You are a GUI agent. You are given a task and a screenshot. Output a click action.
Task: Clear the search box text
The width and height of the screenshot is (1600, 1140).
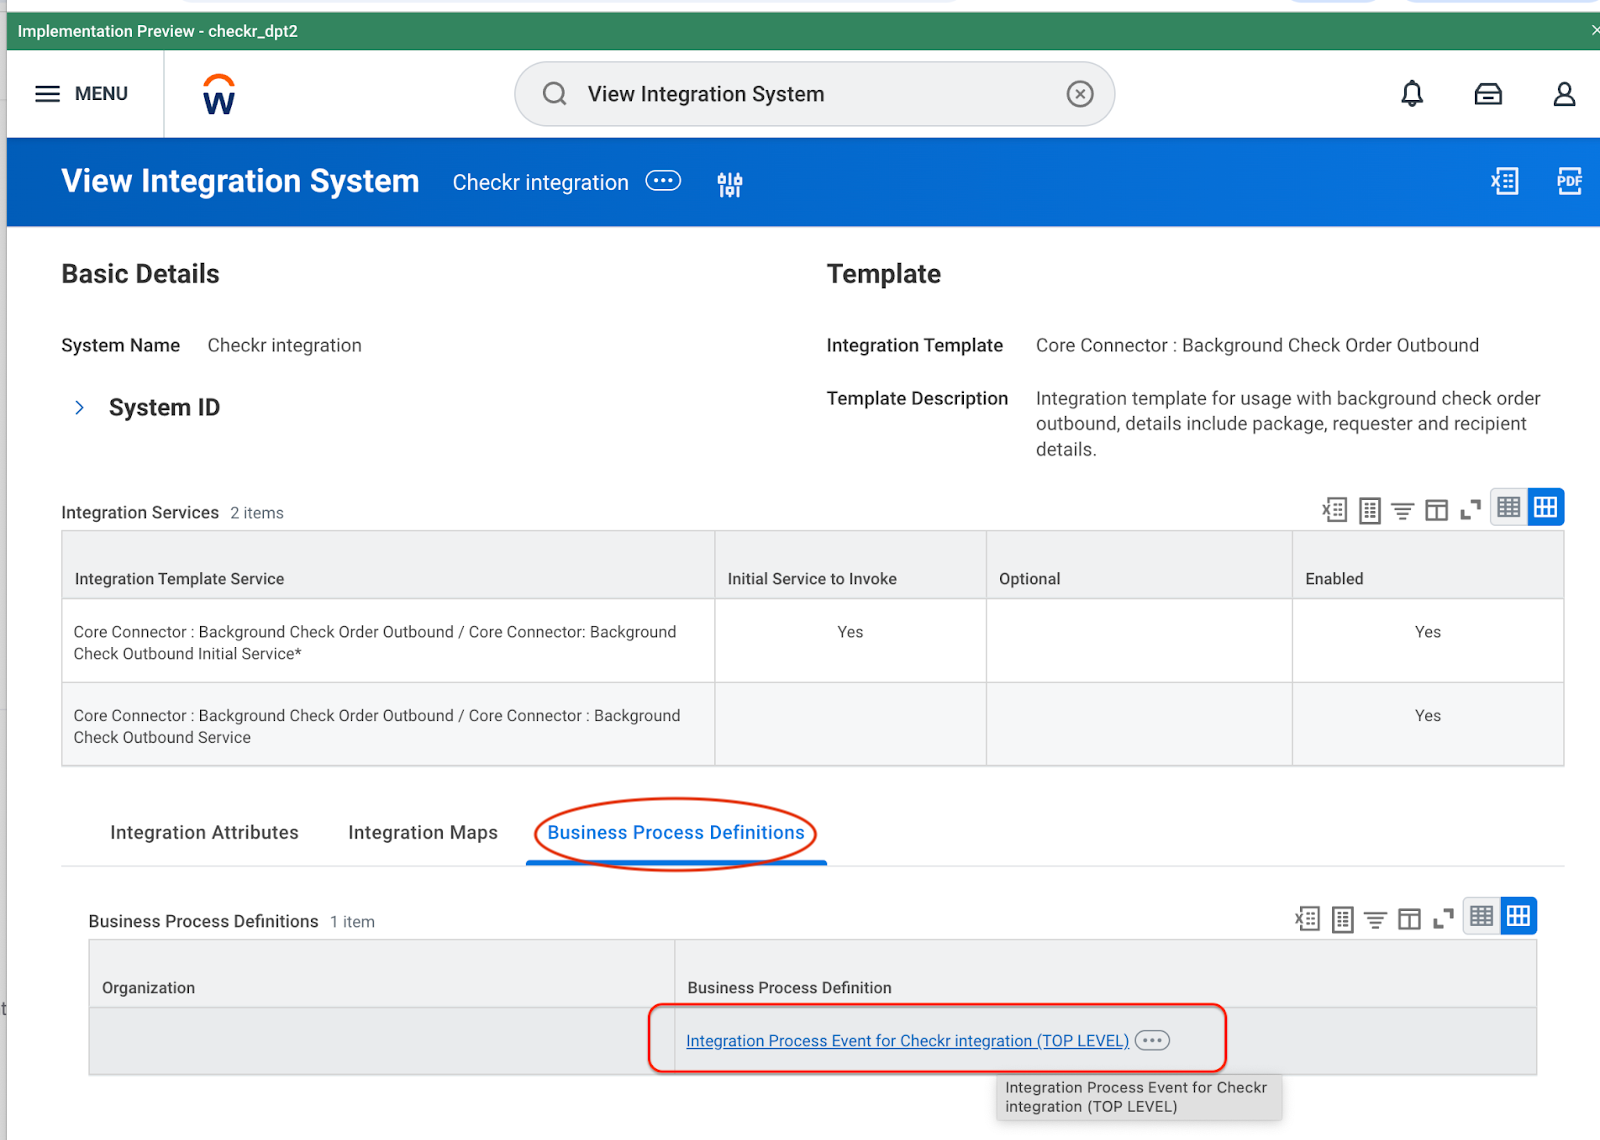point(1079,94)
